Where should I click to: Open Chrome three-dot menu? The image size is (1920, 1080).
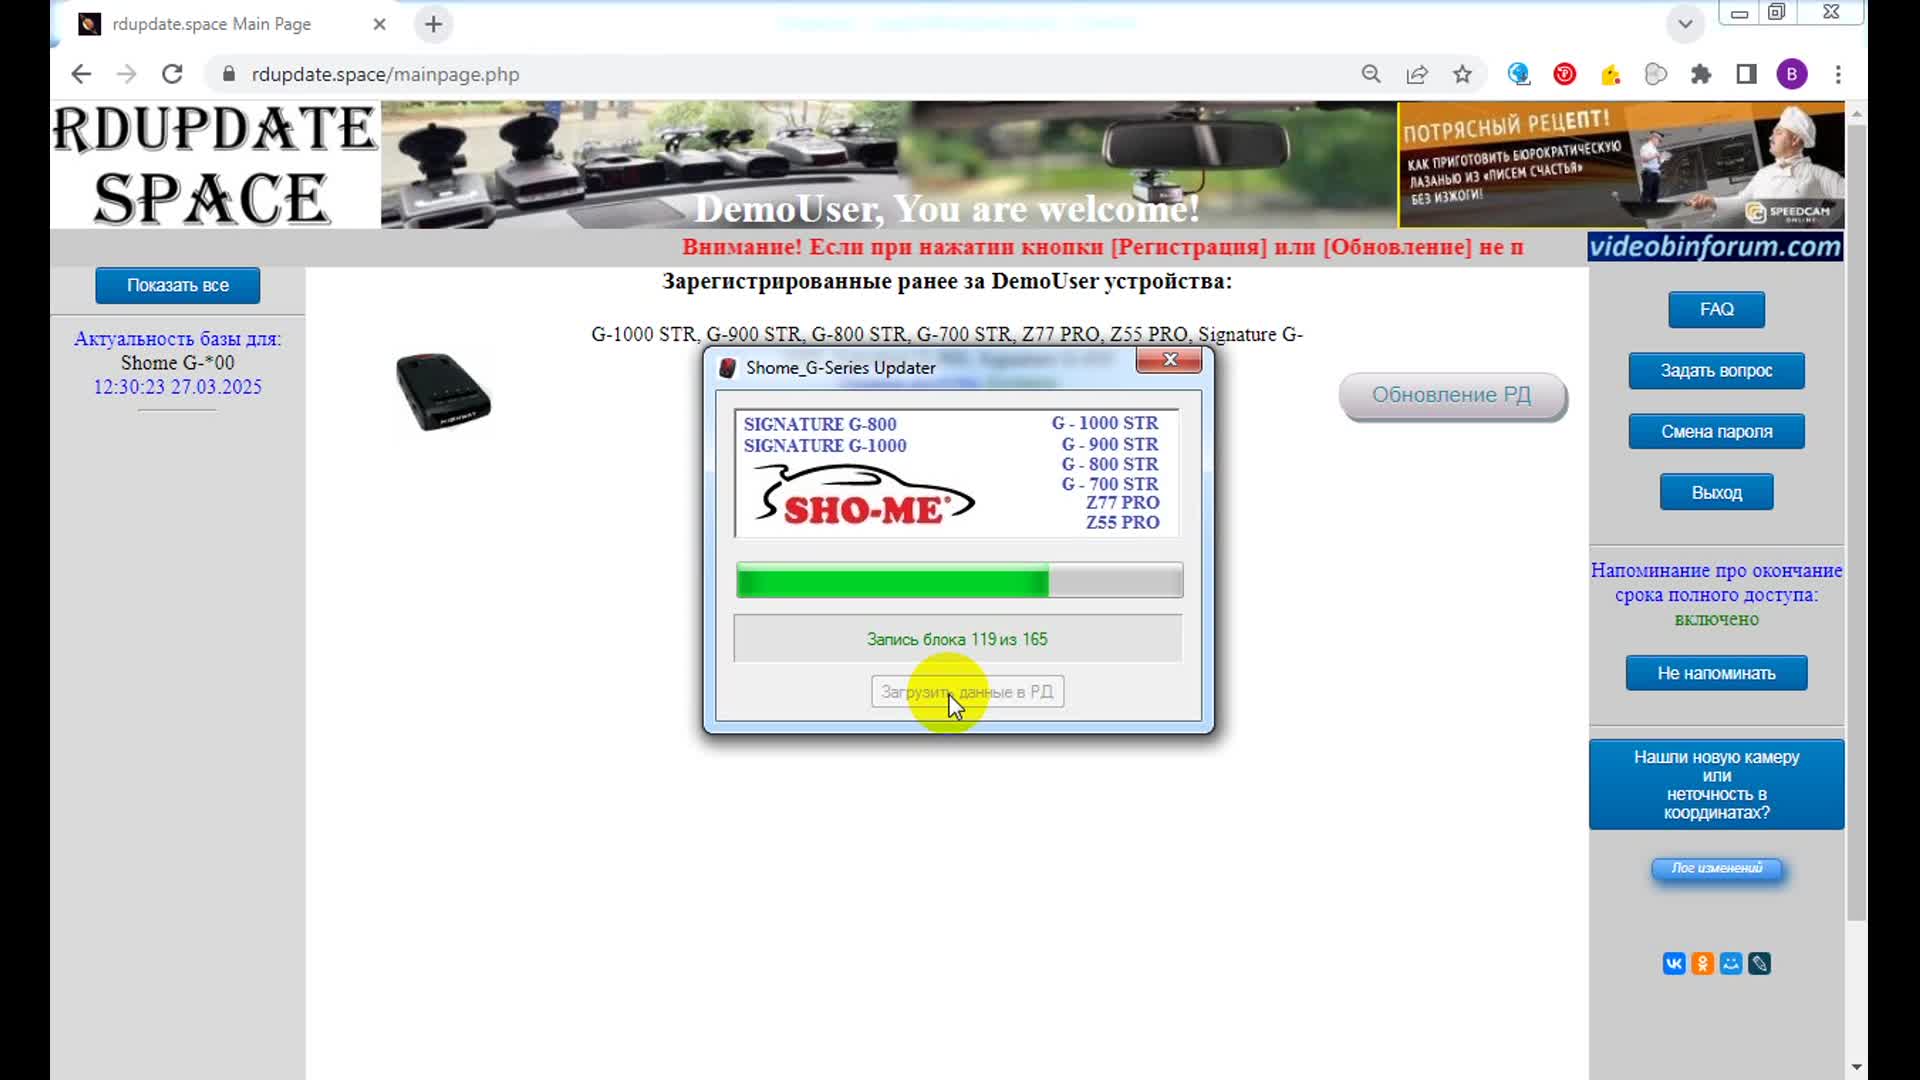(x=1838, y=74)
